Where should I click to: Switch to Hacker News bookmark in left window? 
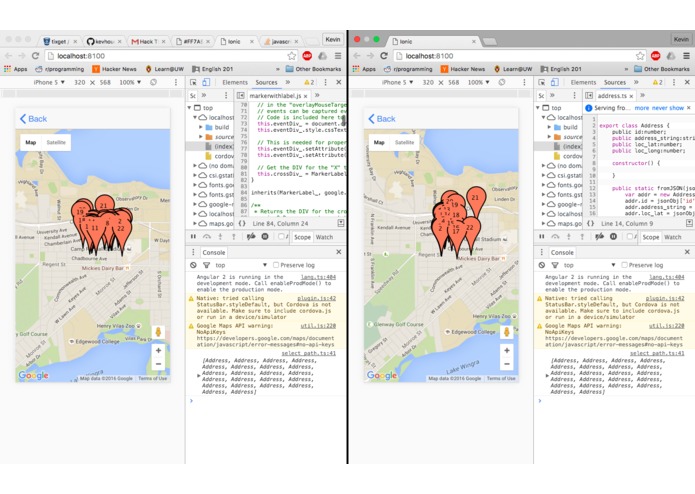coord(114,69)
